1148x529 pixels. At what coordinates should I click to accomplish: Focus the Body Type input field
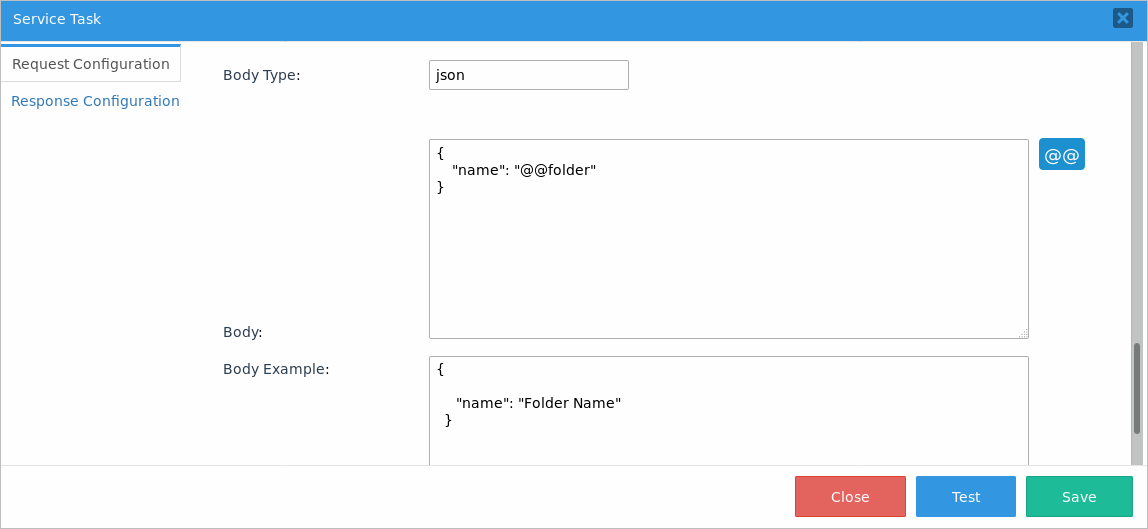[x=528, y=75]
